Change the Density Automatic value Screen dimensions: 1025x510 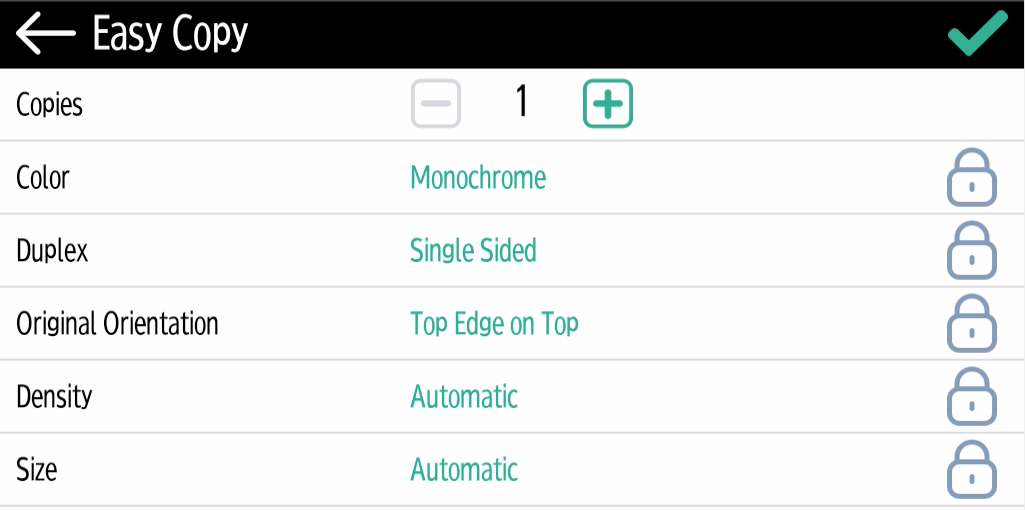coord(464,397)
